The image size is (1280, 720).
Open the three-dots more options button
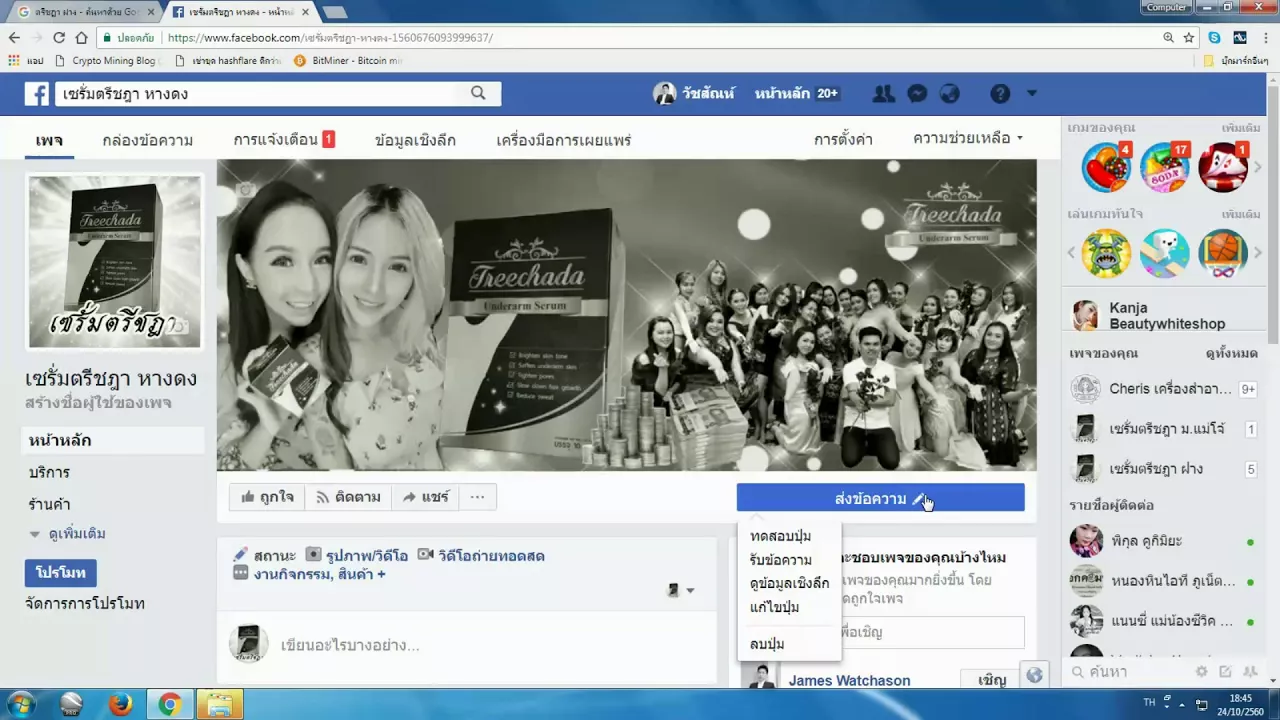[x=478, y=497]
